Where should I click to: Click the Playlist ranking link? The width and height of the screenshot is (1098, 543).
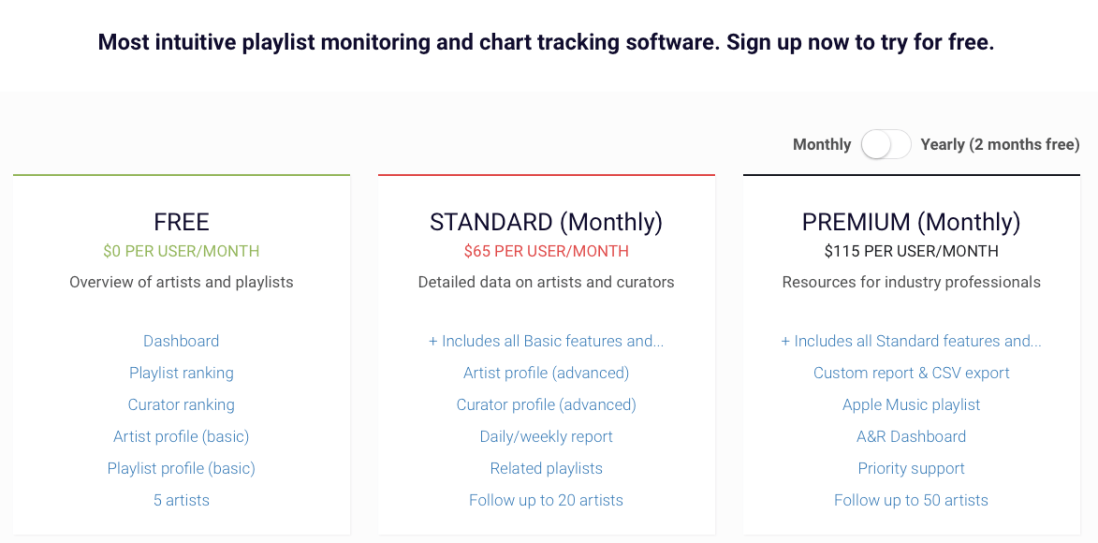click(181, 373)
